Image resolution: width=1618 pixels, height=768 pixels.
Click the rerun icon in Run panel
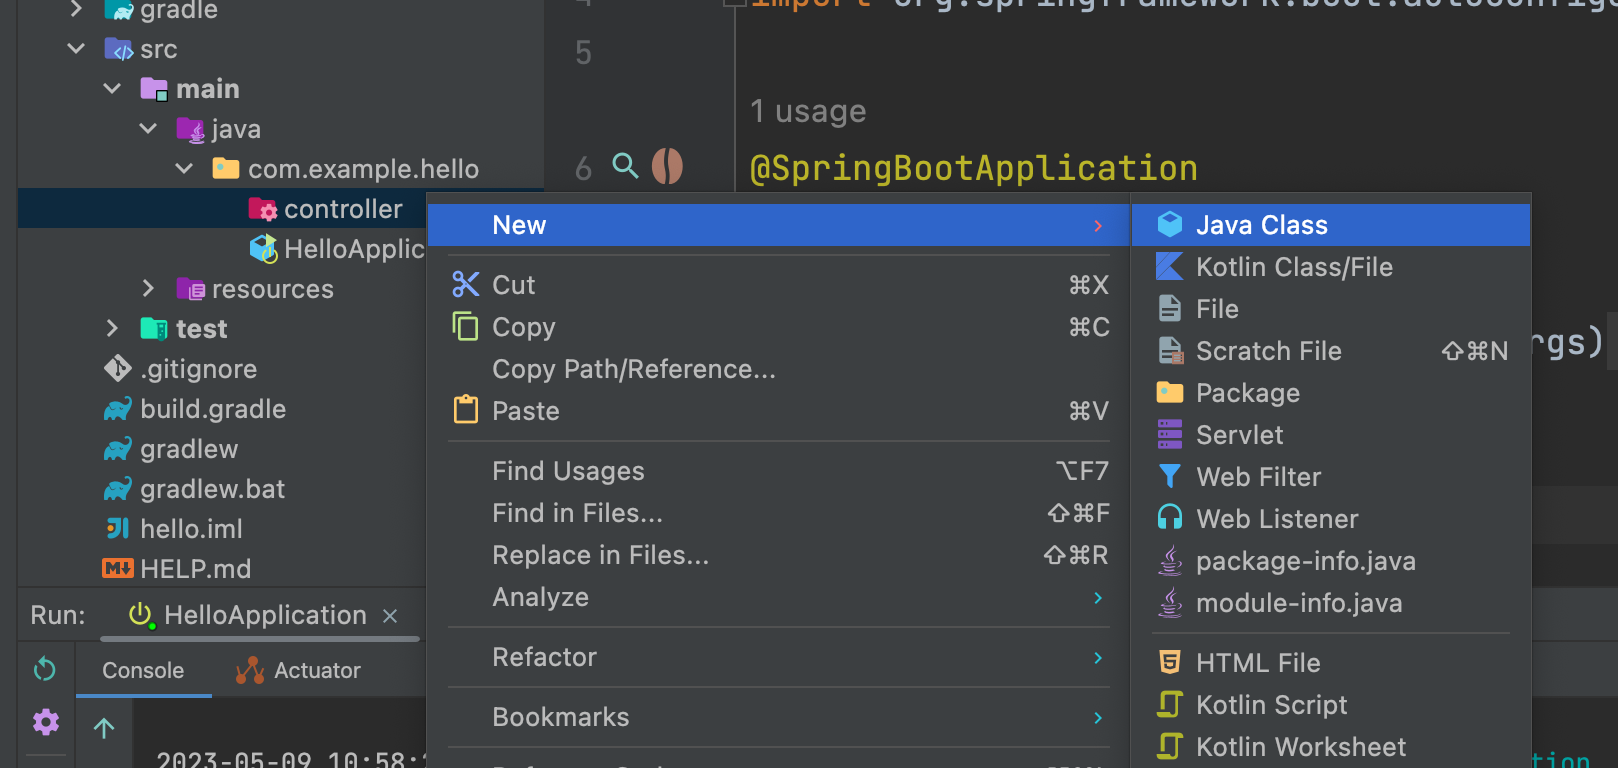[x=45, y=669]
